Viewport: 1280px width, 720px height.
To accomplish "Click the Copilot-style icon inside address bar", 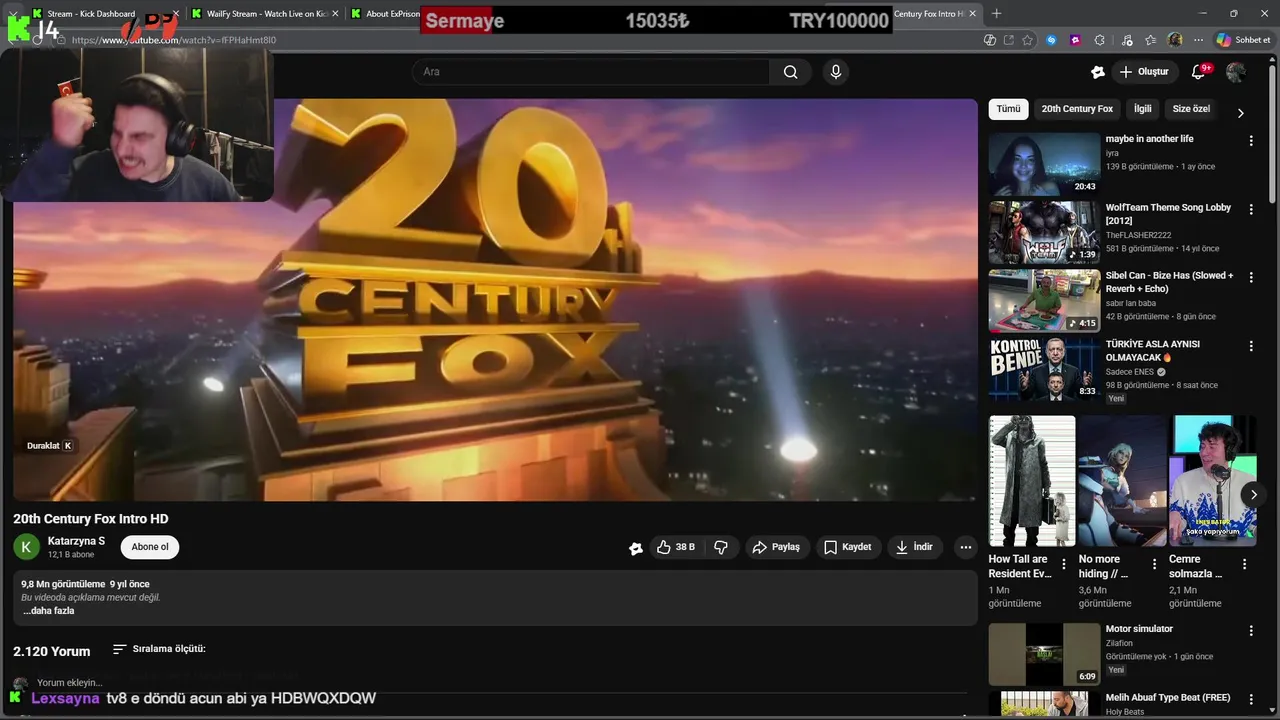I will (x=989, y=40).
